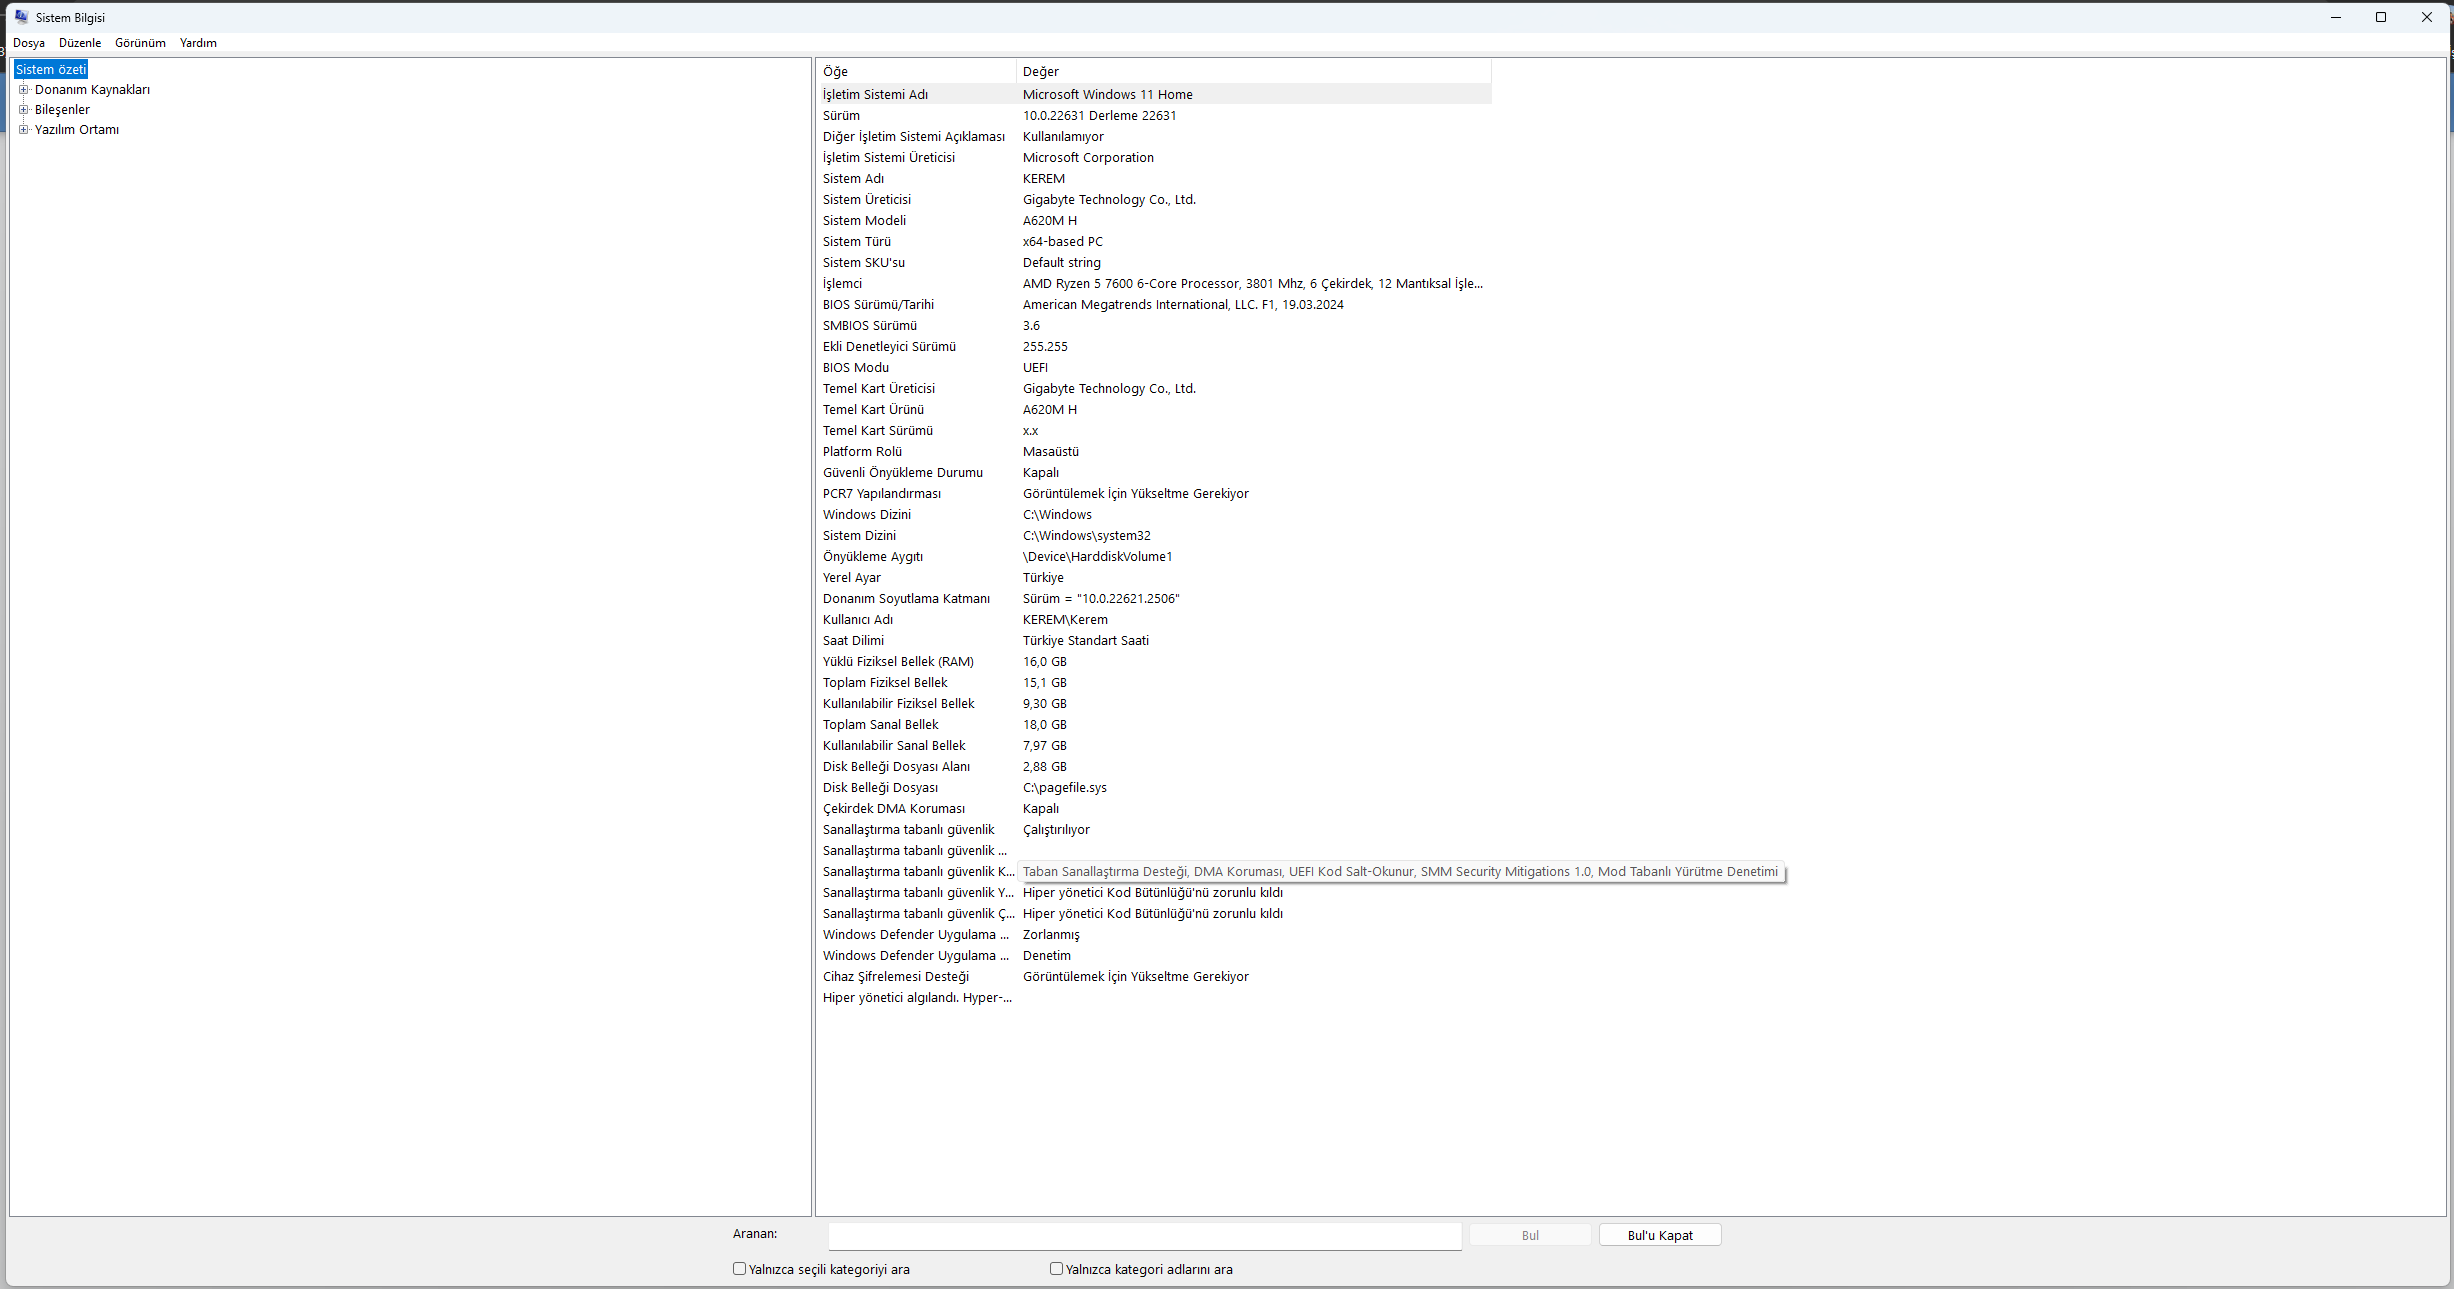Enable 'Yalnızca seçili kategoriyi ara' checkbox
This screenshot has width=2454, height=1289.
(x=740, y=1269)
